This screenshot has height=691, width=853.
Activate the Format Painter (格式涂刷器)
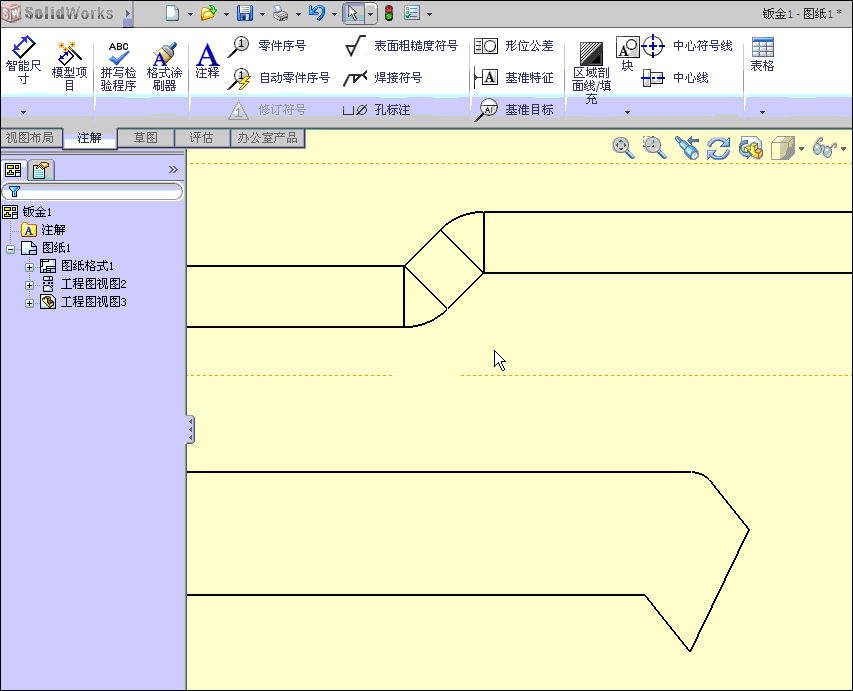(164, 65)
